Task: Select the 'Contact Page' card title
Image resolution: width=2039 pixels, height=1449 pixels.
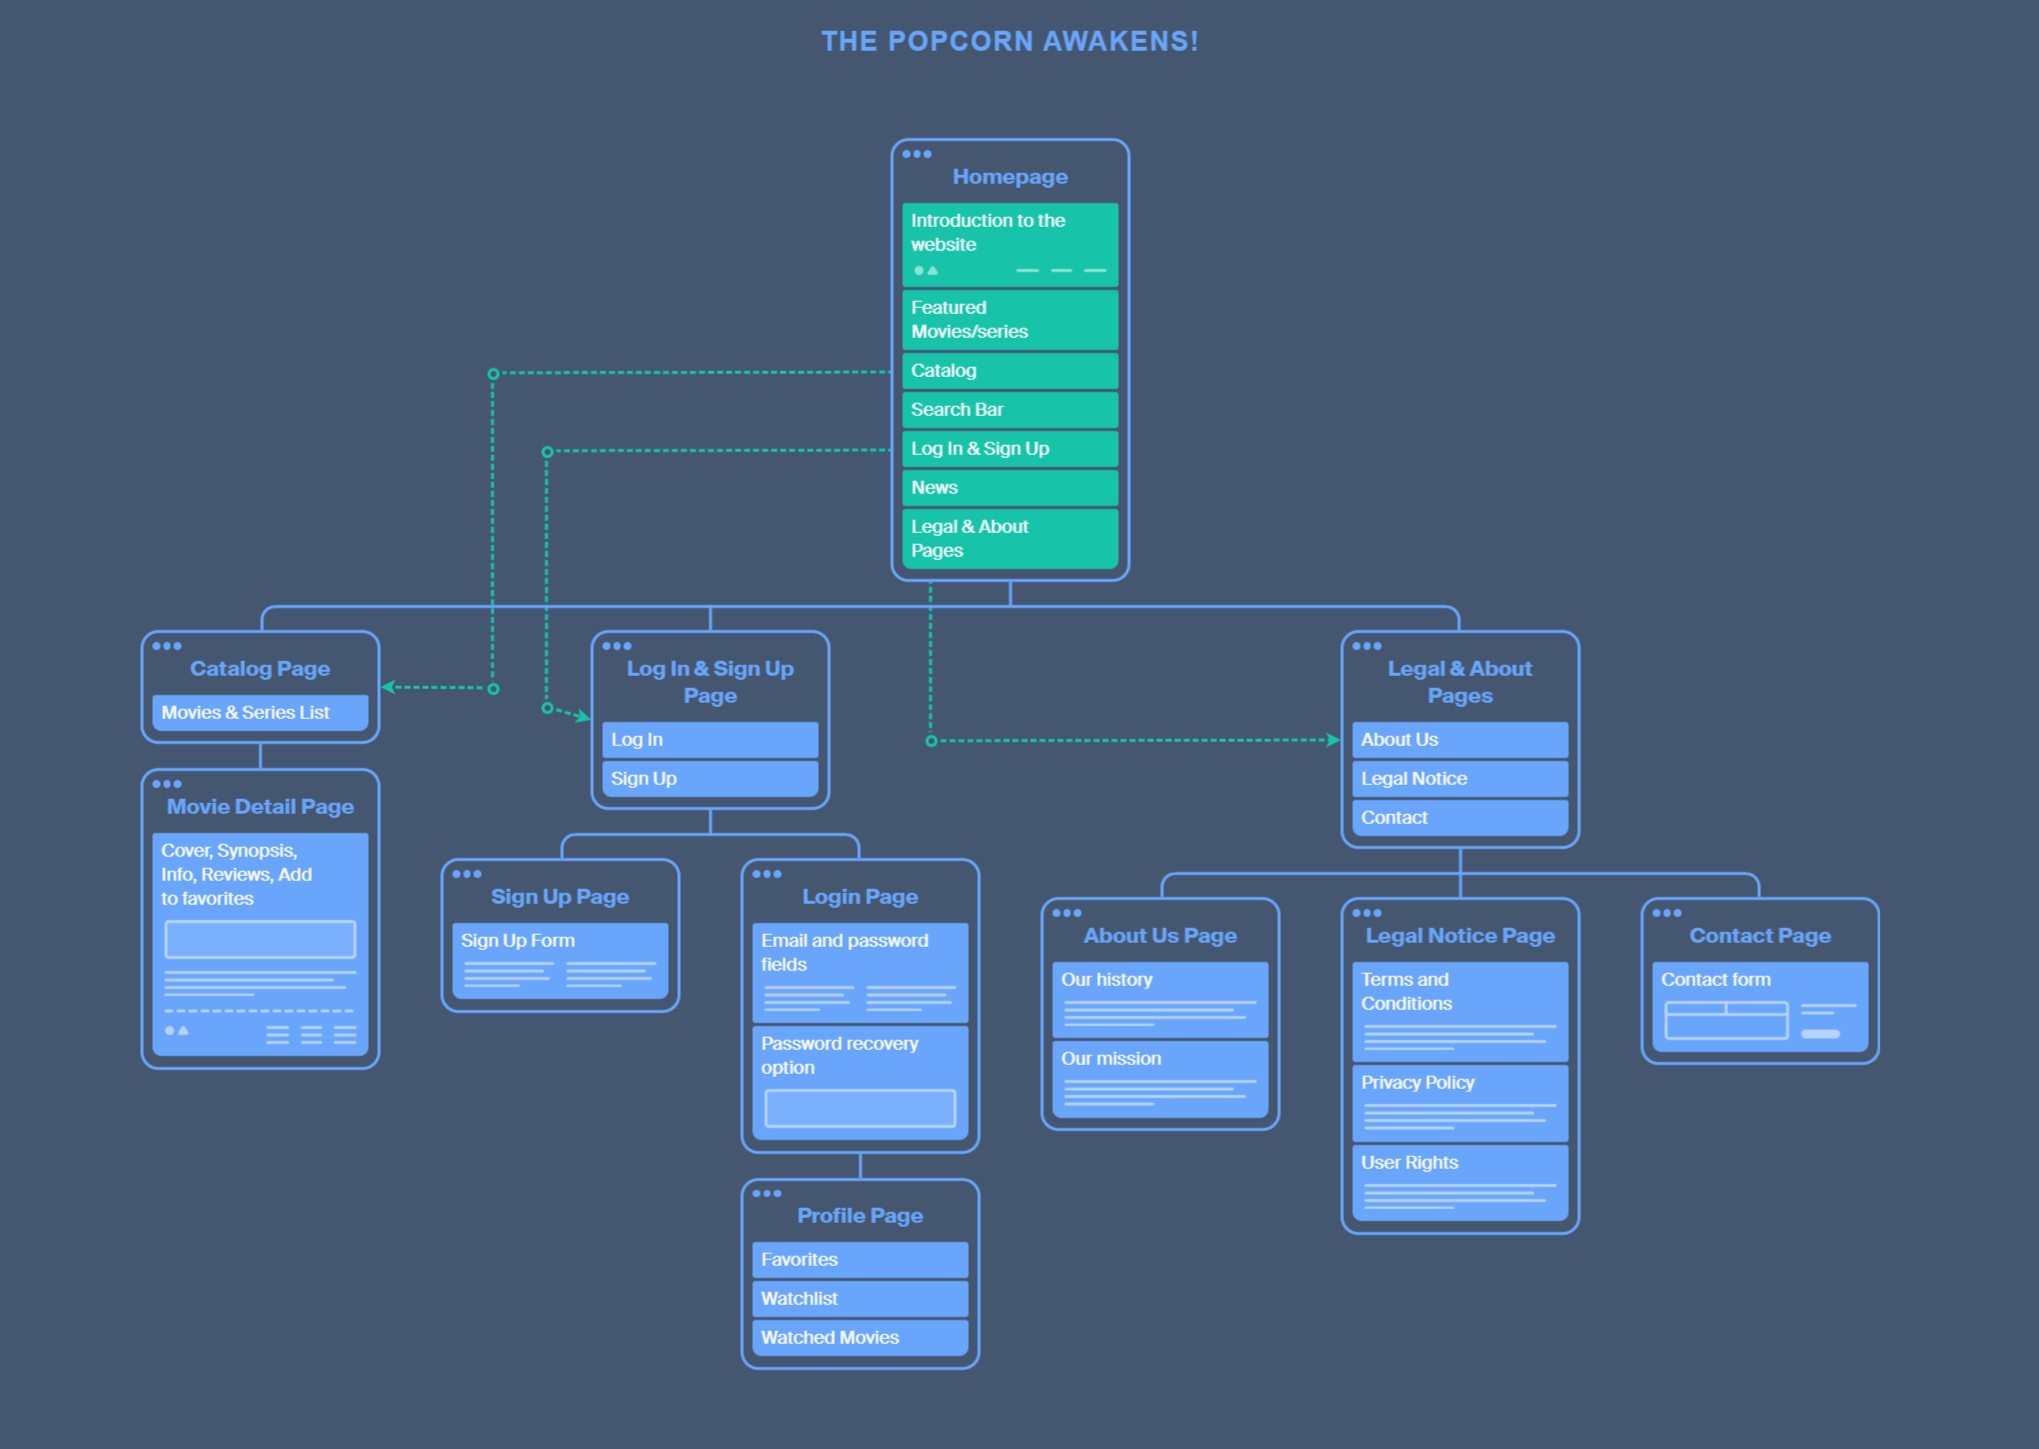Action: coord(1760,936)
